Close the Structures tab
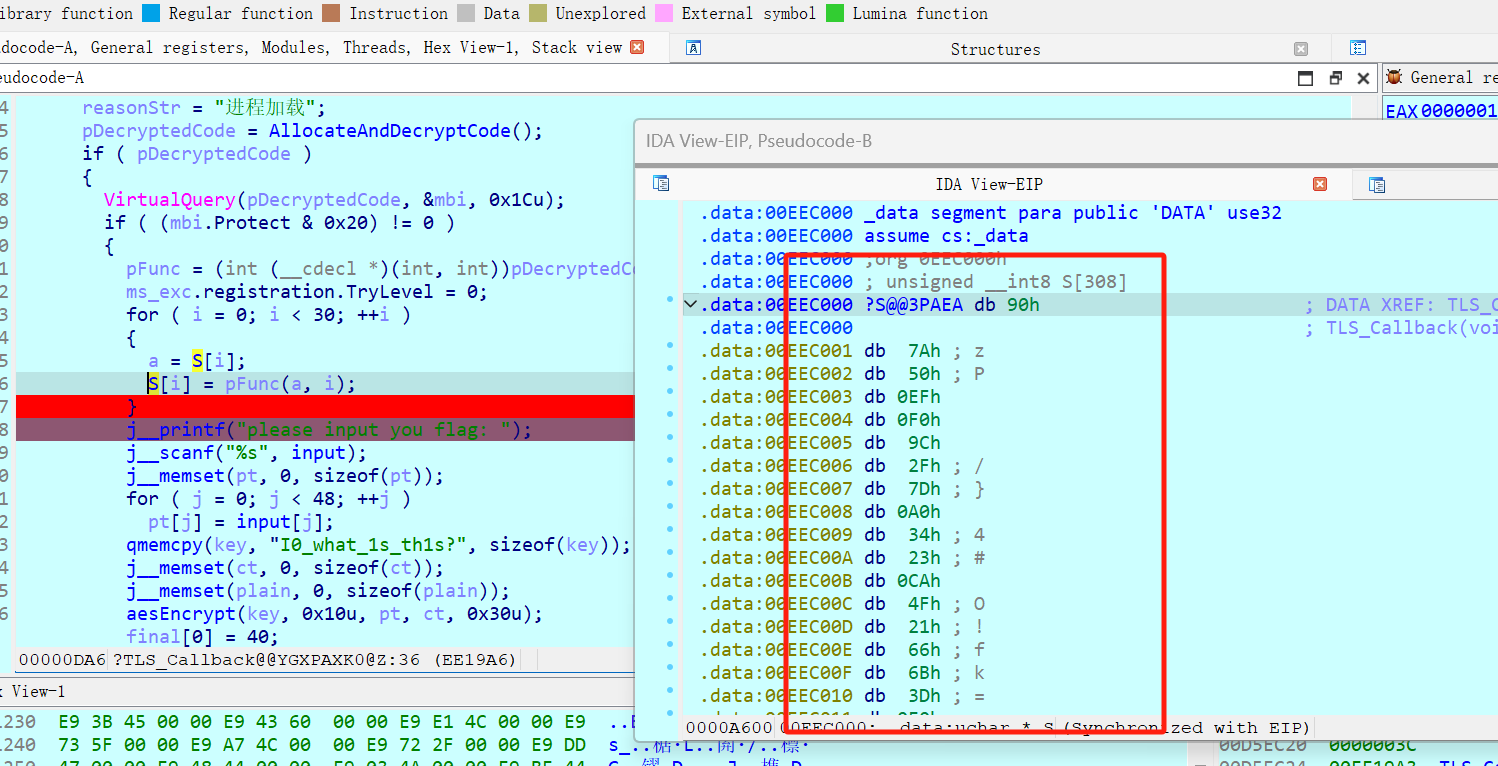The height and width of the screenshot is (766, 1498). [x=1301, y=48]
